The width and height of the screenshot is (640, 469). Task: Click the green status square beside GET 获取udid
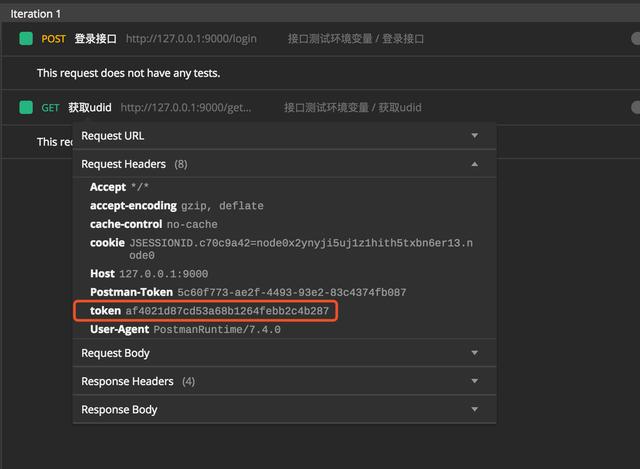tap(26, 107)
